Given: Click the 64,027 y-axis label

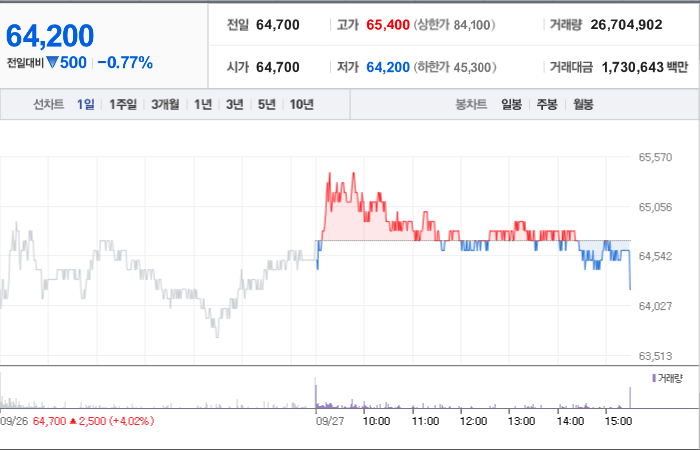Looking at the screenshot, I should click(x=655, y=306).
